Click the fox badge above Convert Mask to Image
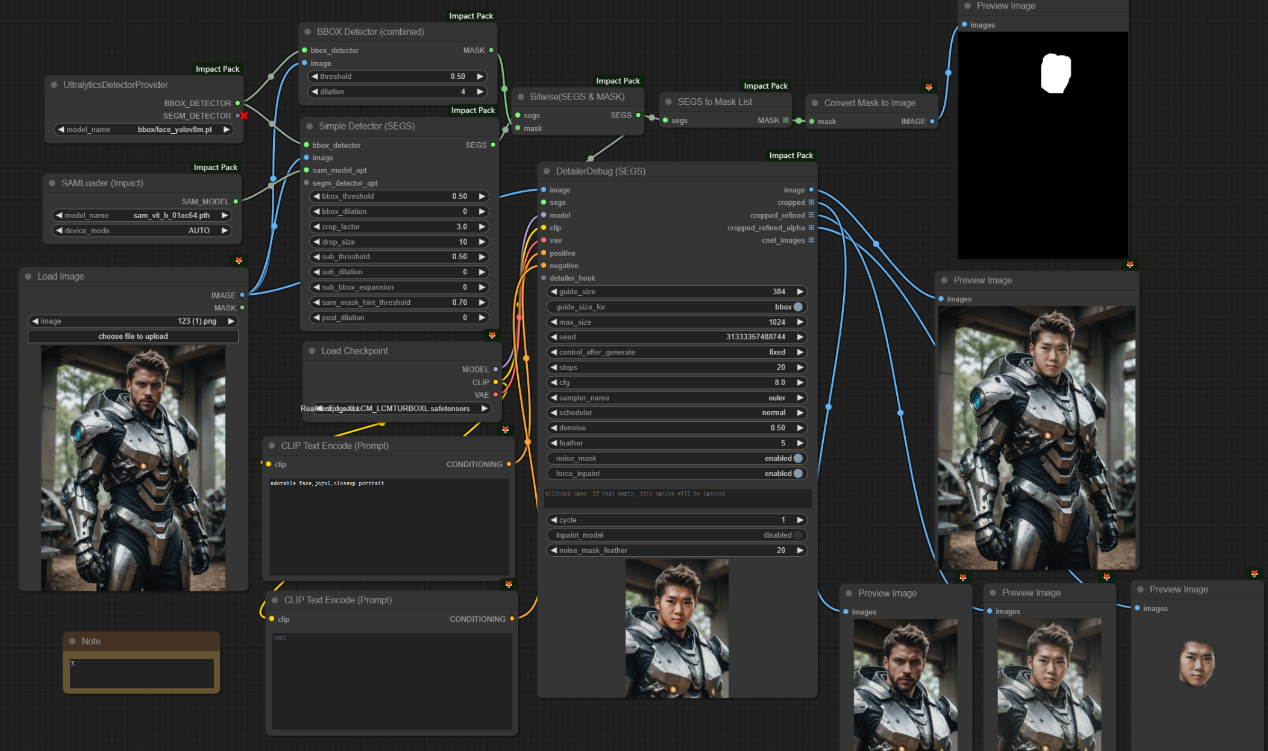Image resolution: width=1268 pixels, height=751 pixels. 928,87
